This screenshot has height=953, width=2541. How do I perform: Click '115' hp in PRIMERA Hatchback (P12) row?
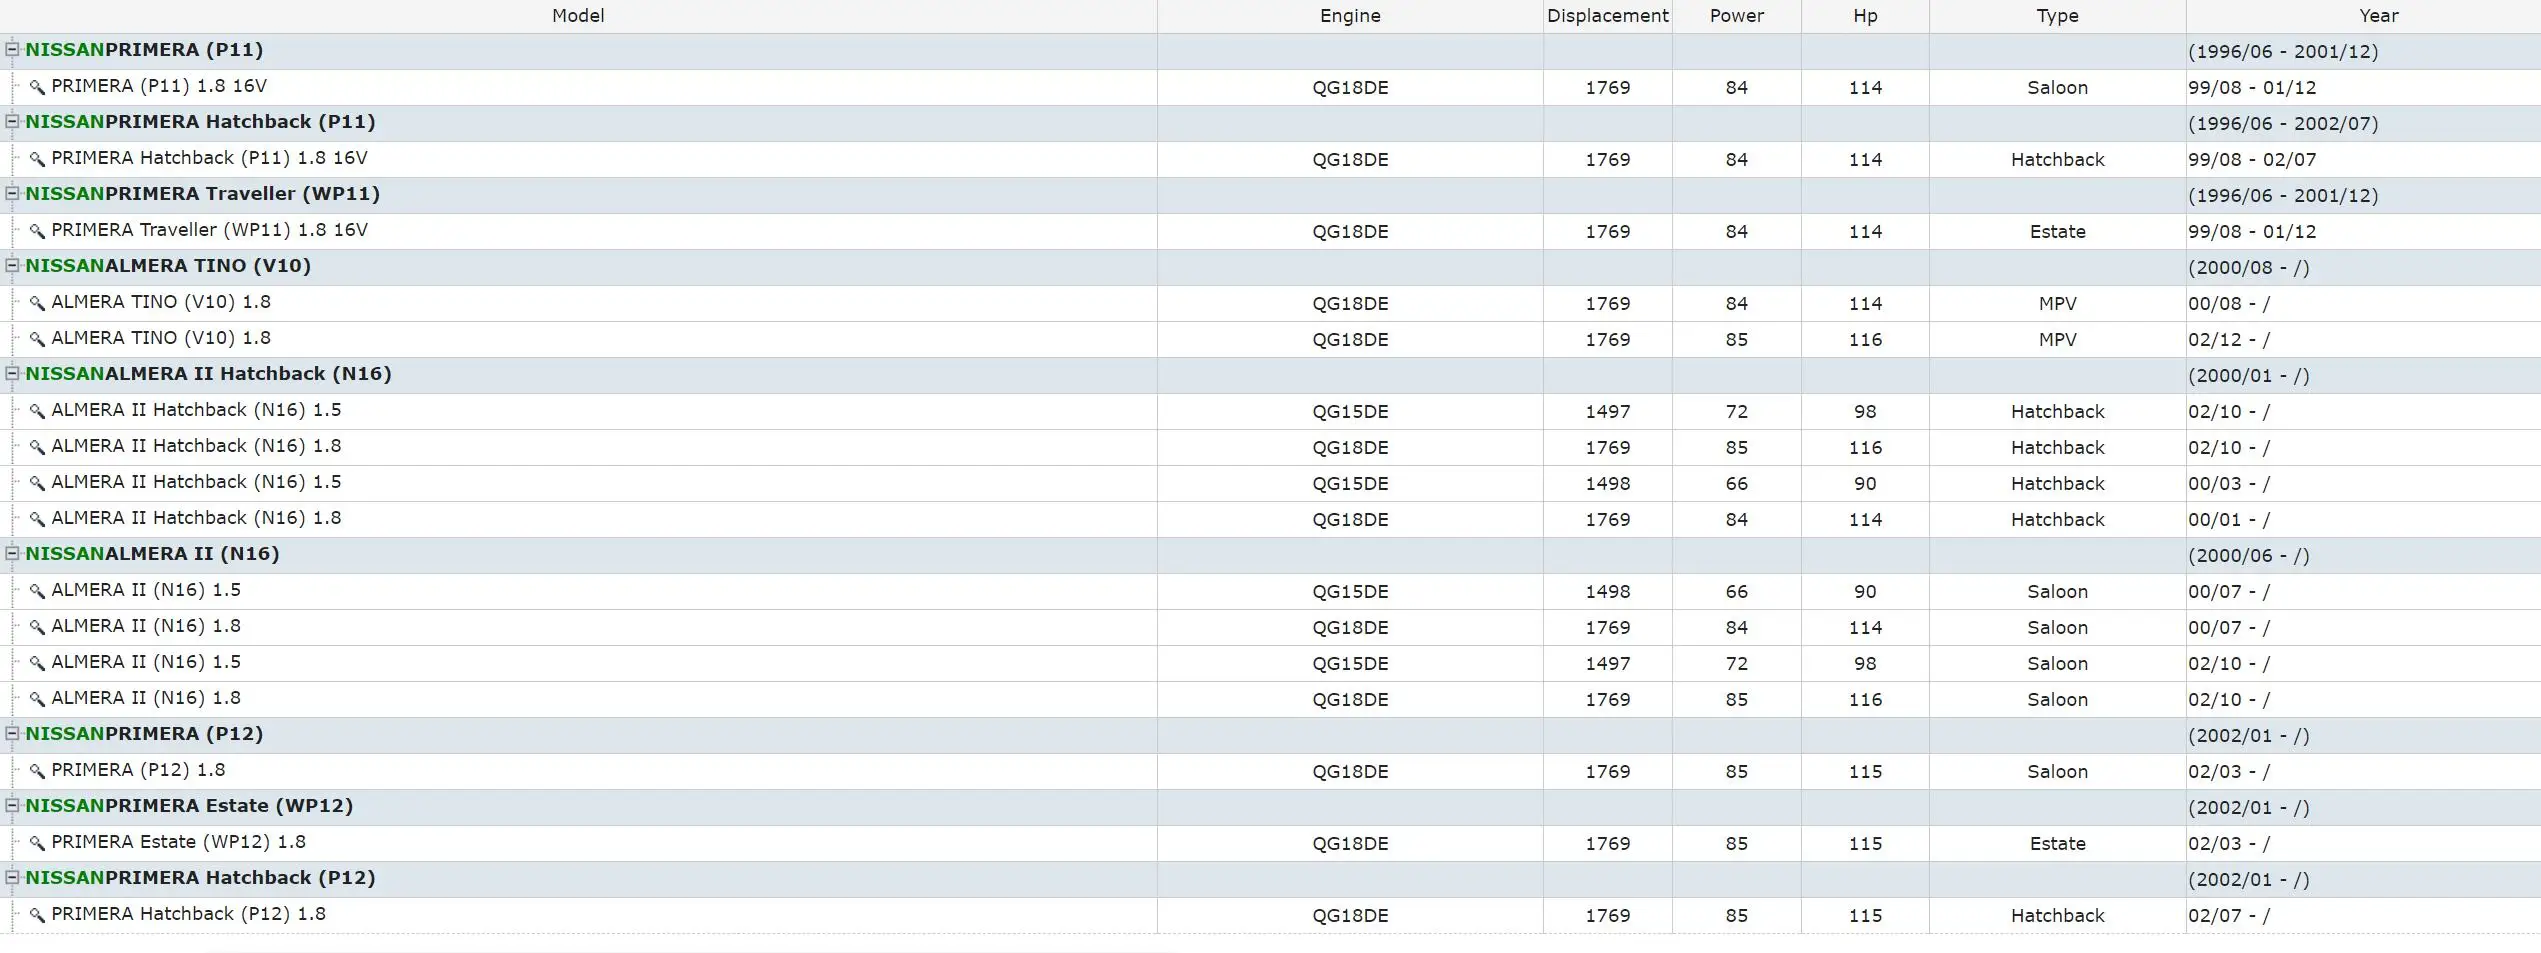coord(1865,916)
